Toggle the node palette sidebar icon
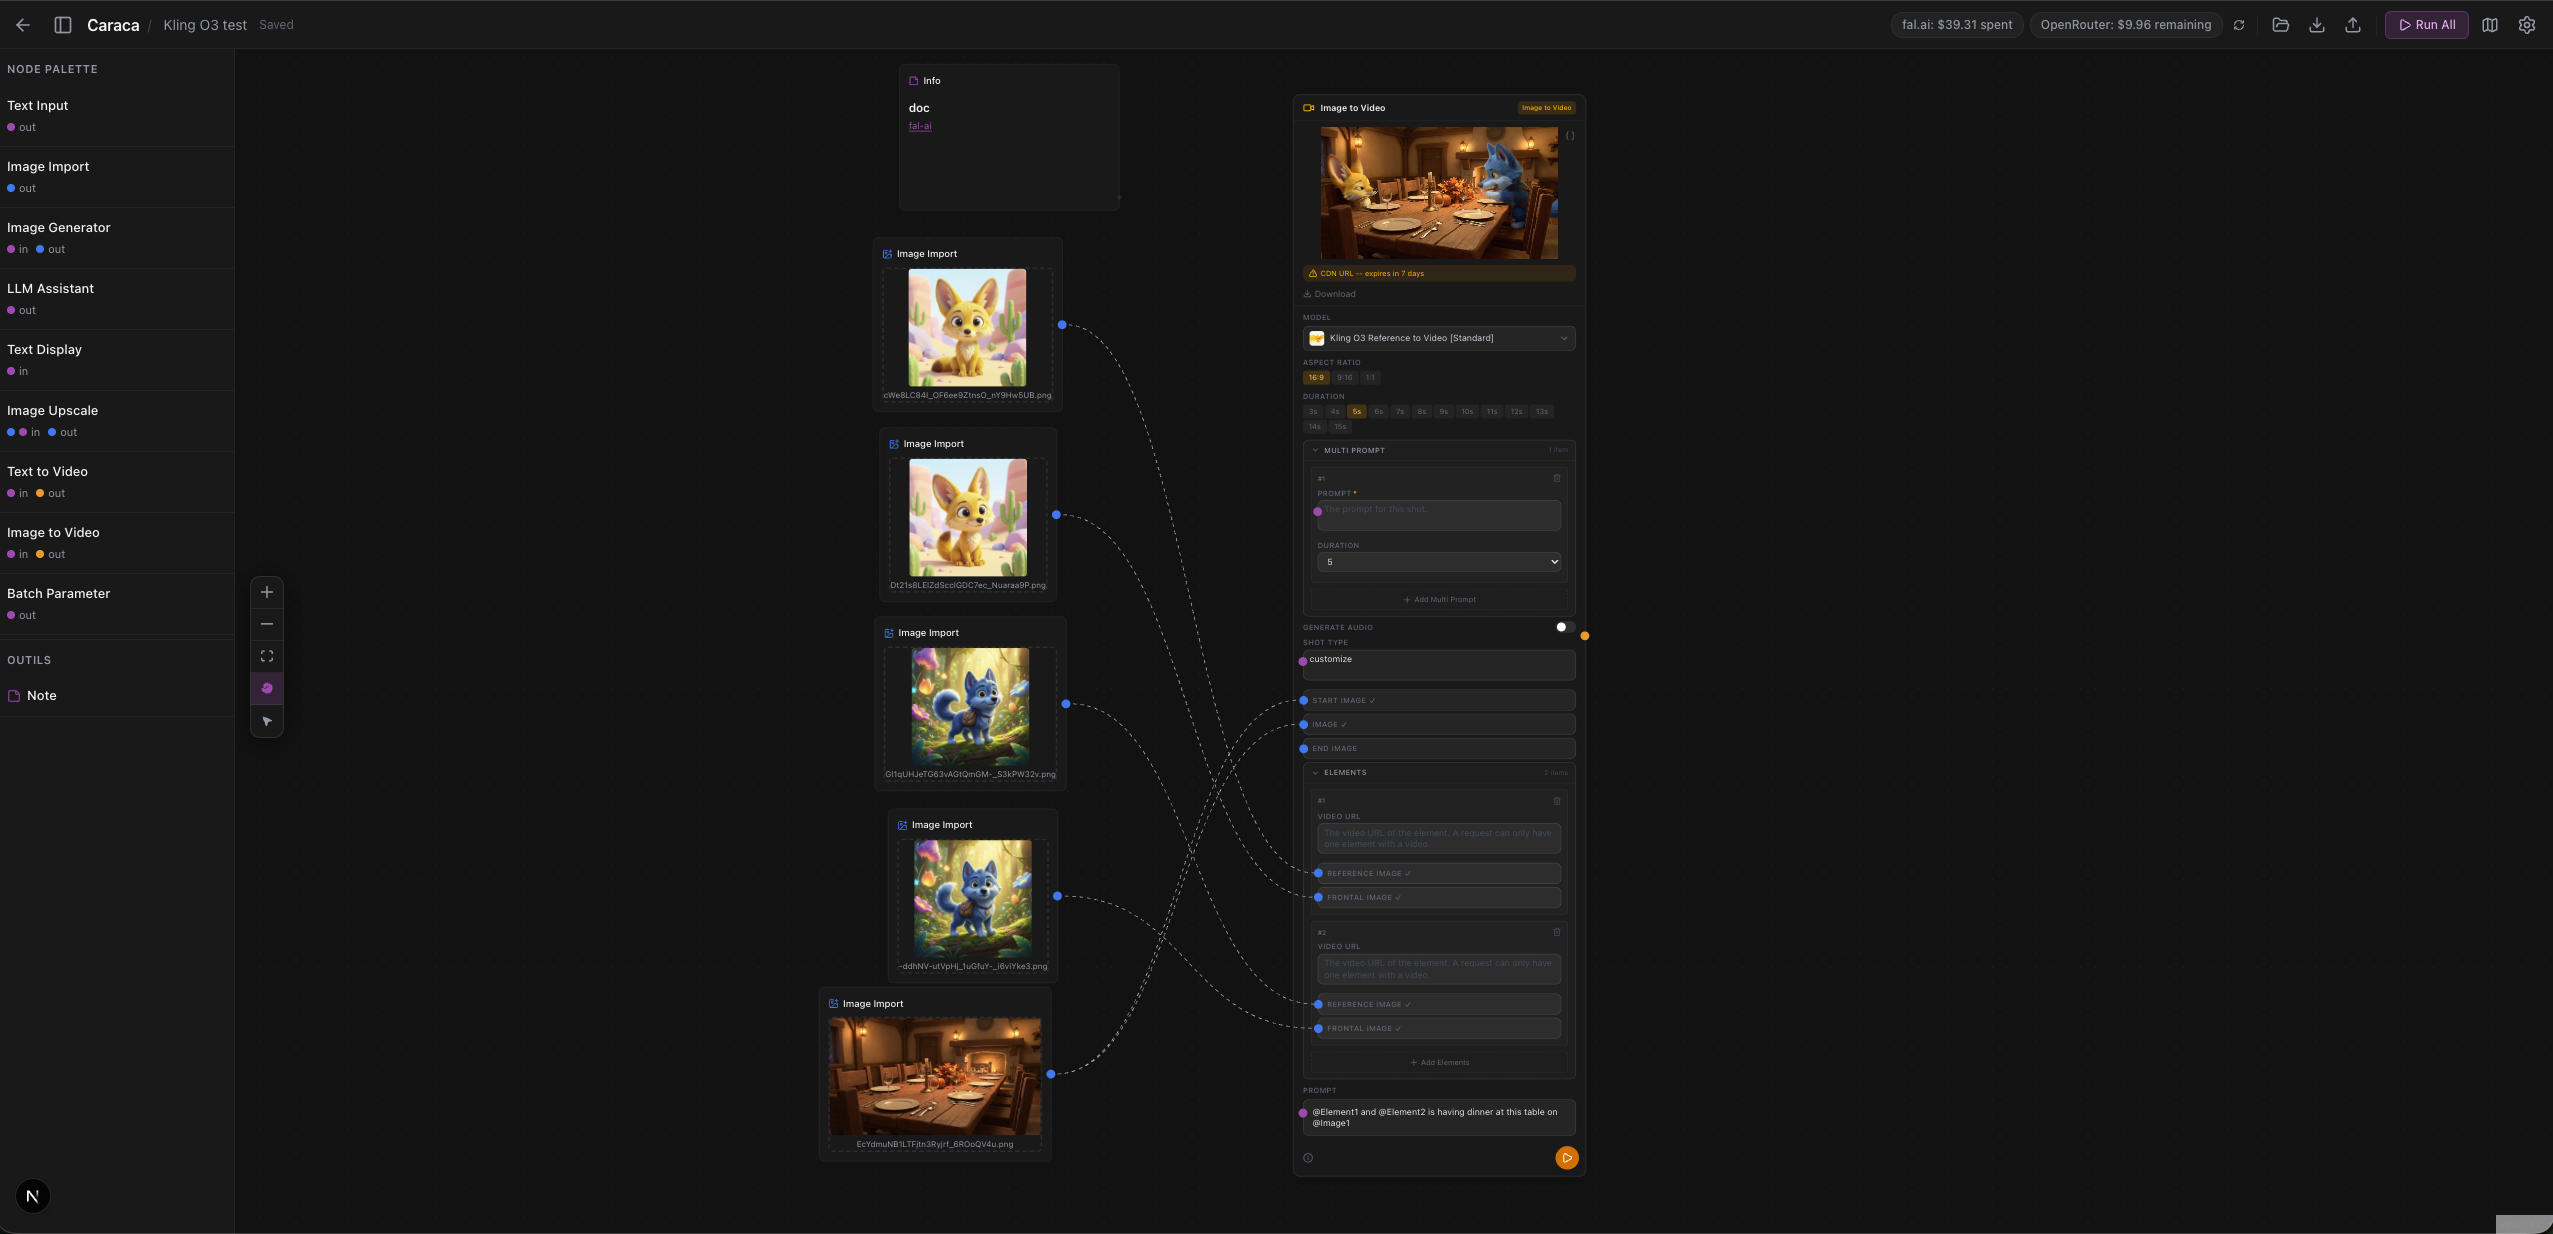The width and height of the screenshot is (2553, 1234). 63,24
